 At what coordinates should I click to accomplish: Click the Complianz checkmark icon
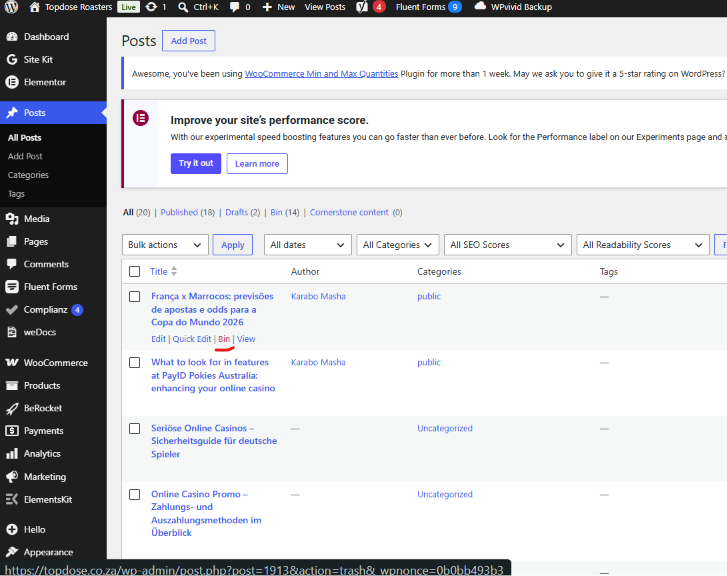click(12, 309)
